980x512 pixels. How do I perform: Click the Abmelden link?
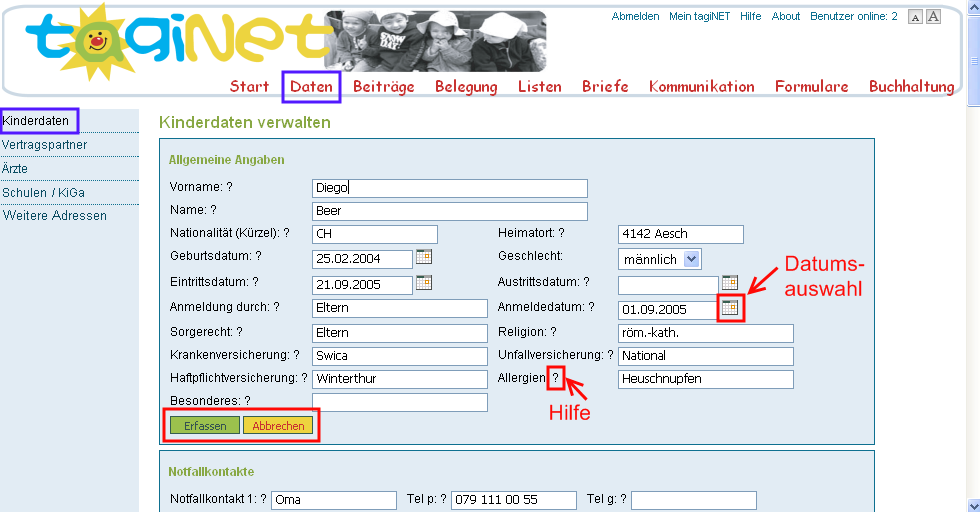coord(635,16)
